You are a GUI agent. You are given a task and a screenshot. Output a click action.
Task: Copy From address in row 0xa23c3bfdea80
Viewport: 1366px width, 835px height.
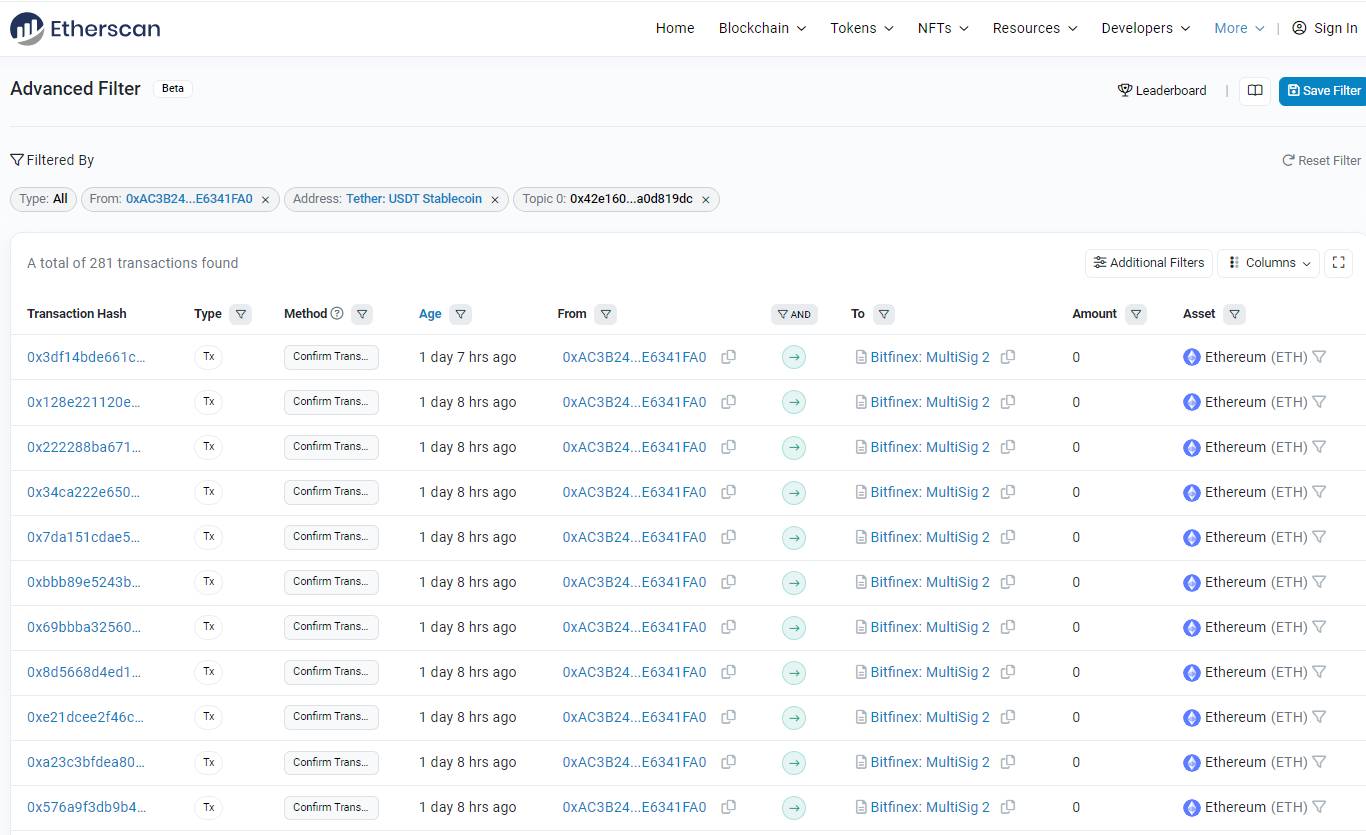[x=729, y=762]
